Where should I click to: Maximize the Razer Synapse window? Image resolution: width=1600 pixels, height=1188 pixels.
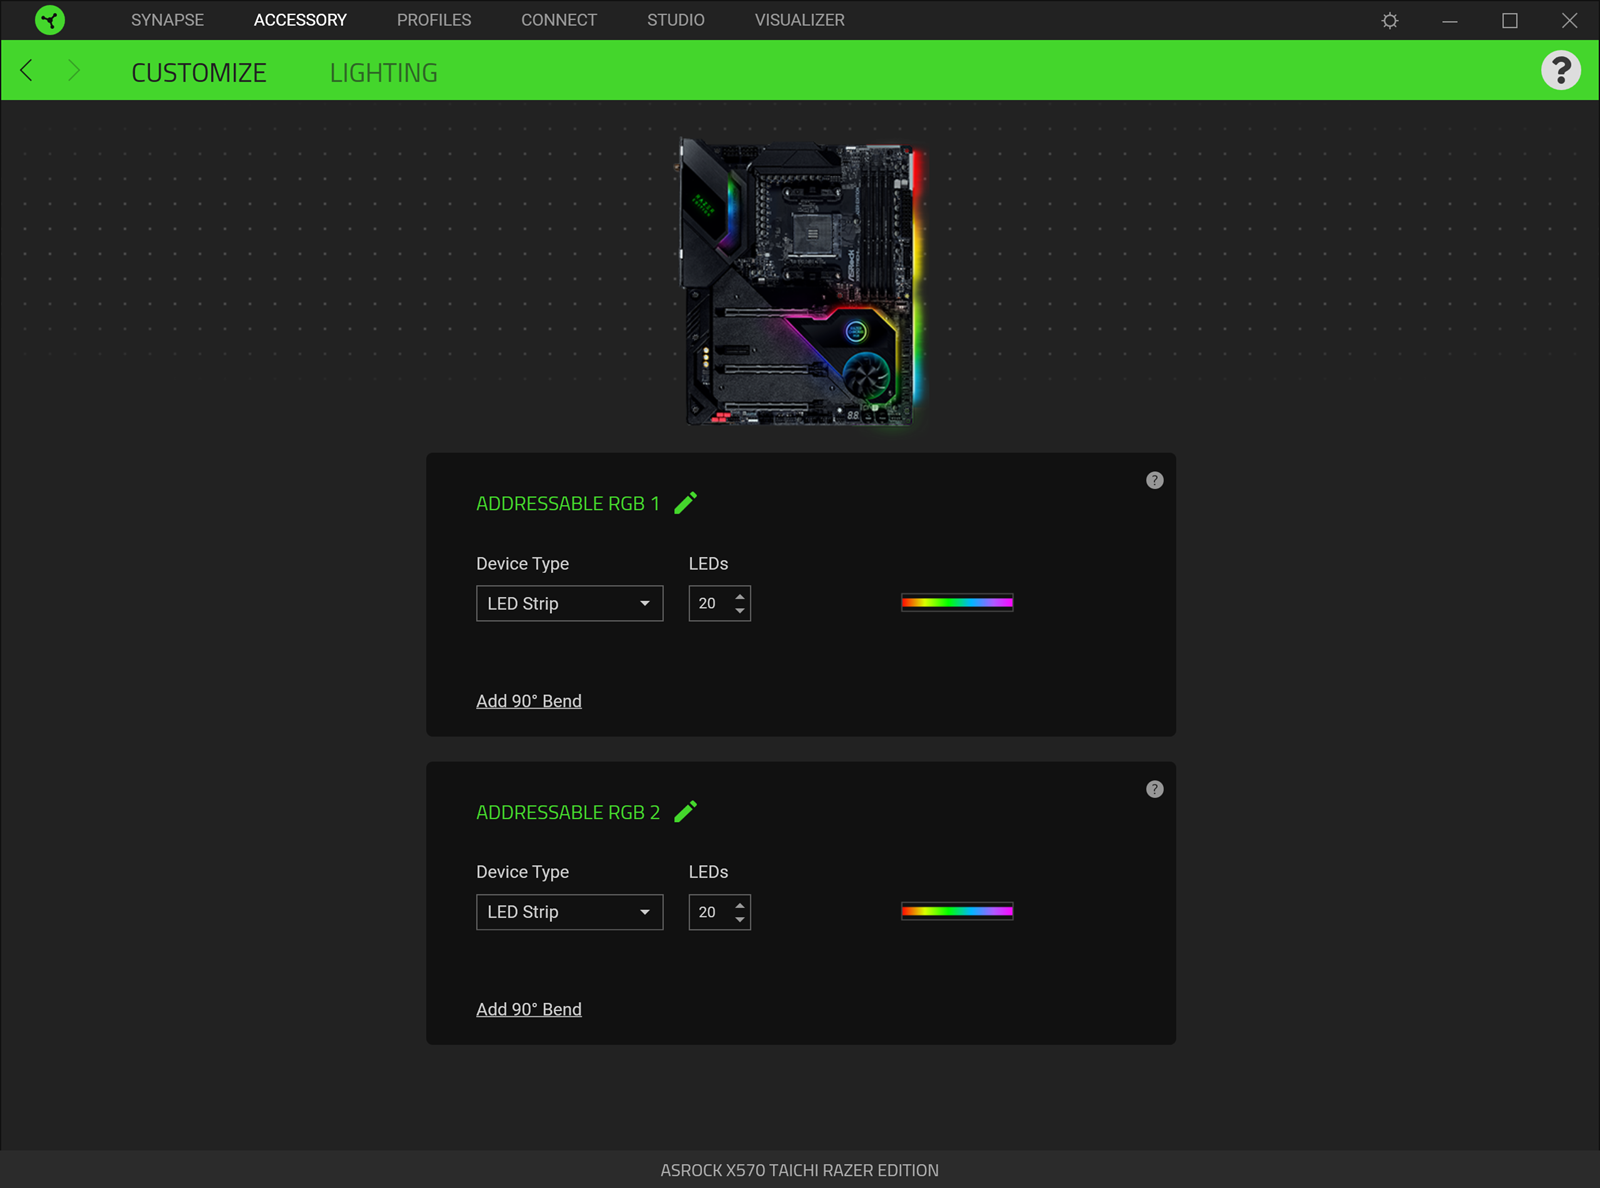pyautogui.click(x=1510, y=20)
